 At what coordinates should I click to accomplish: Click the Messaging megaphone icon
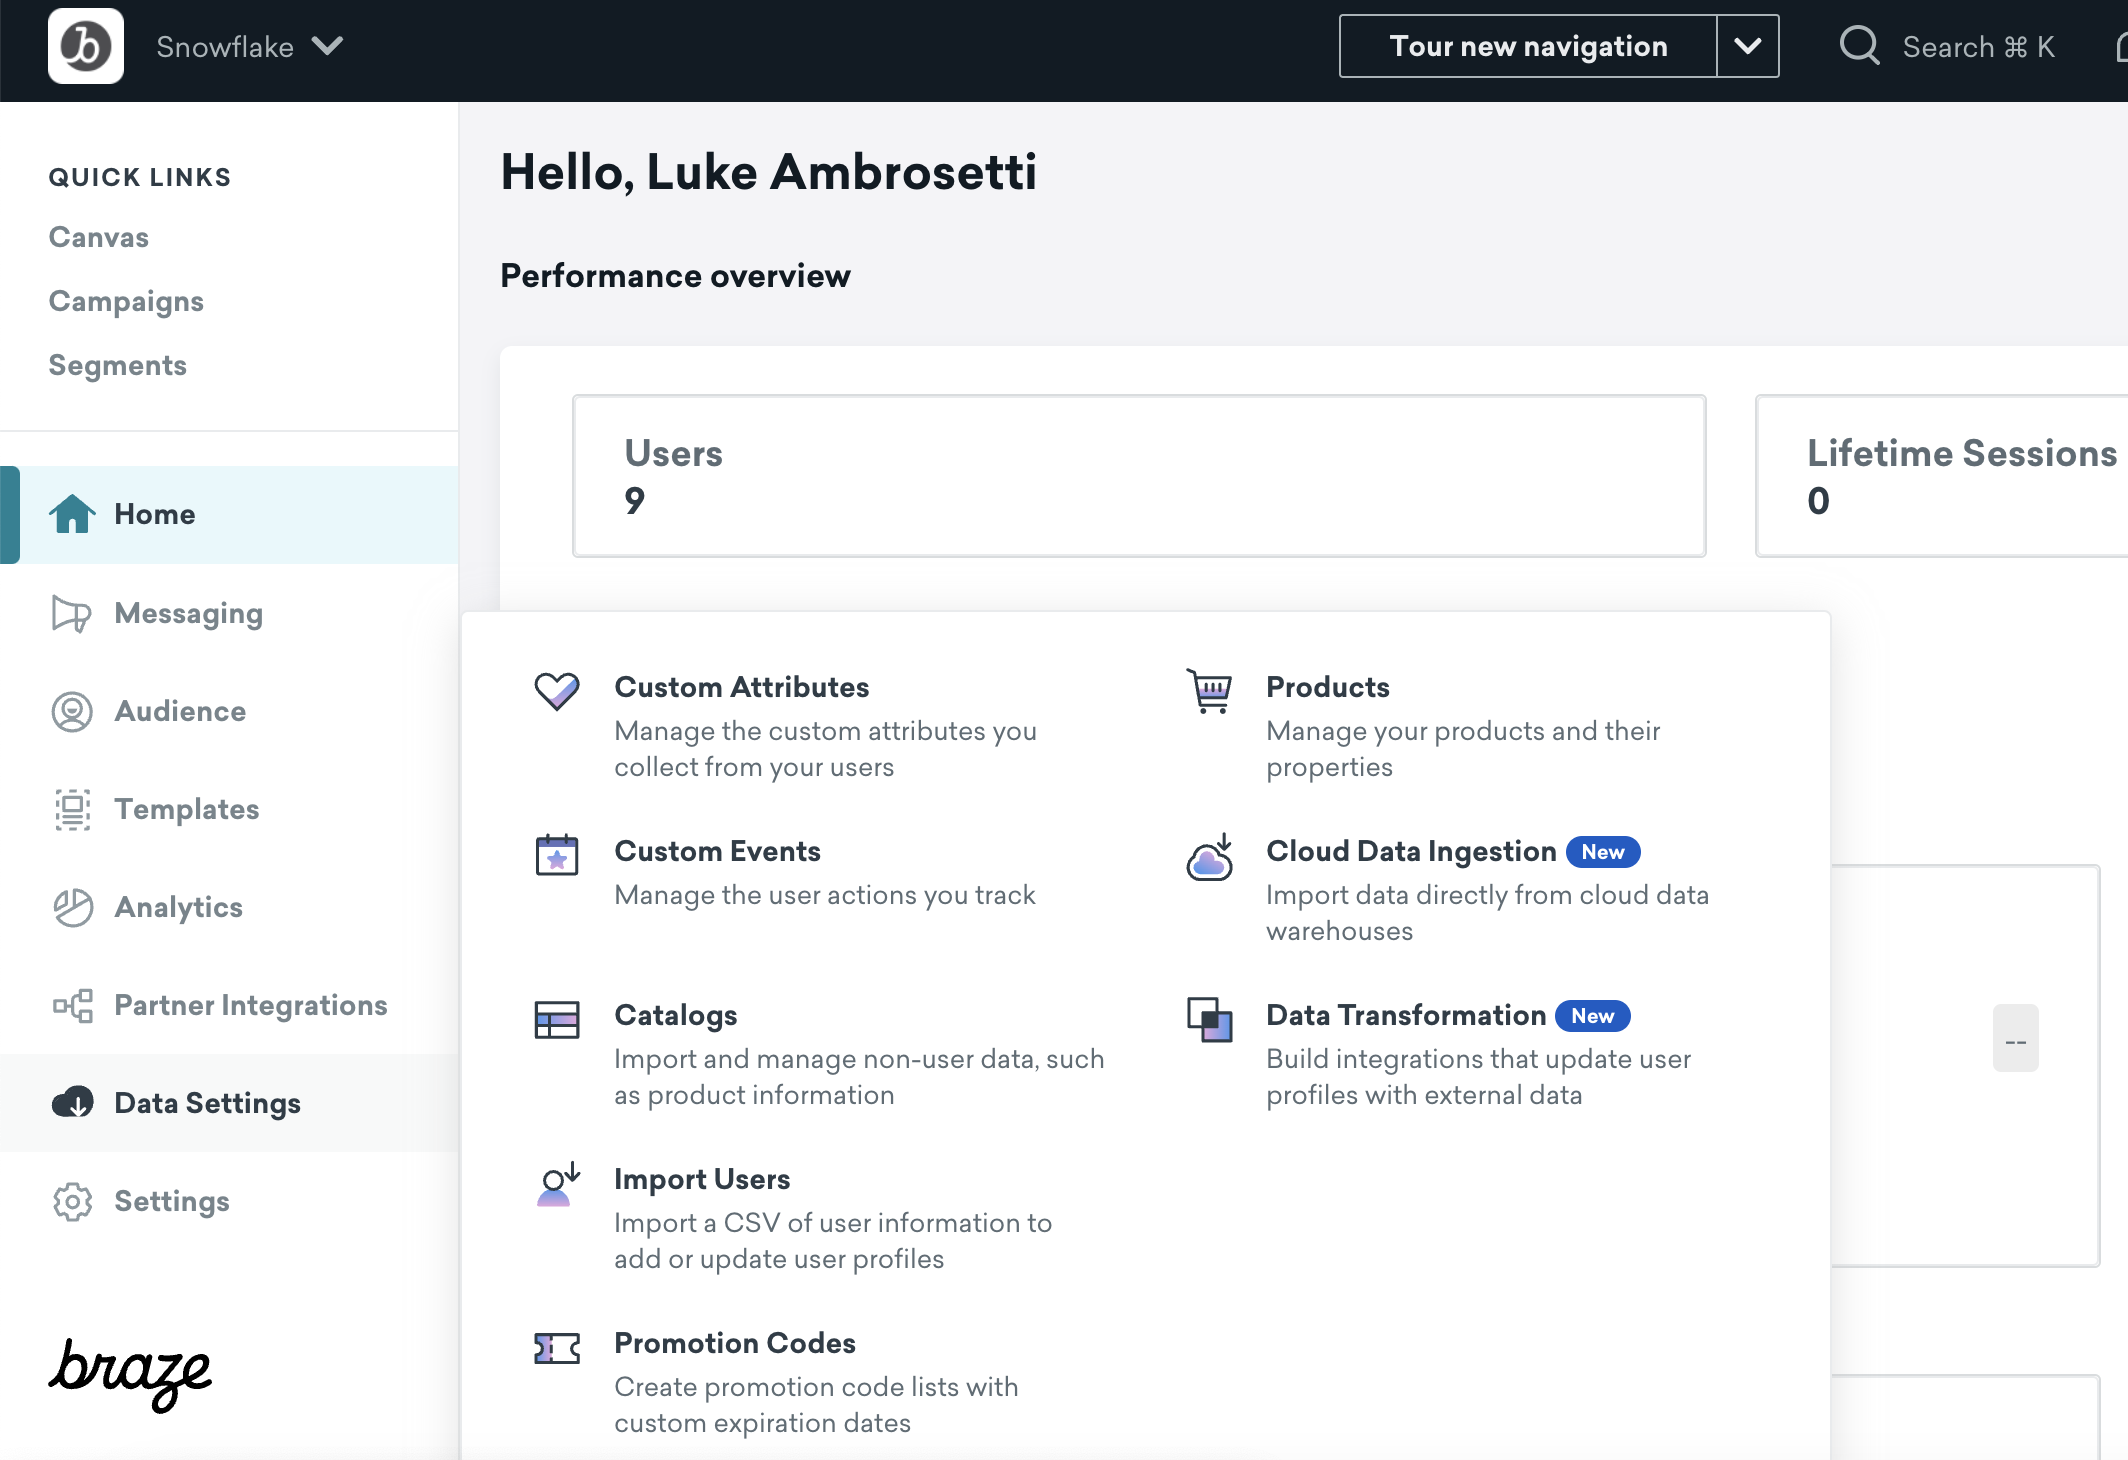[x=72, y=613]
